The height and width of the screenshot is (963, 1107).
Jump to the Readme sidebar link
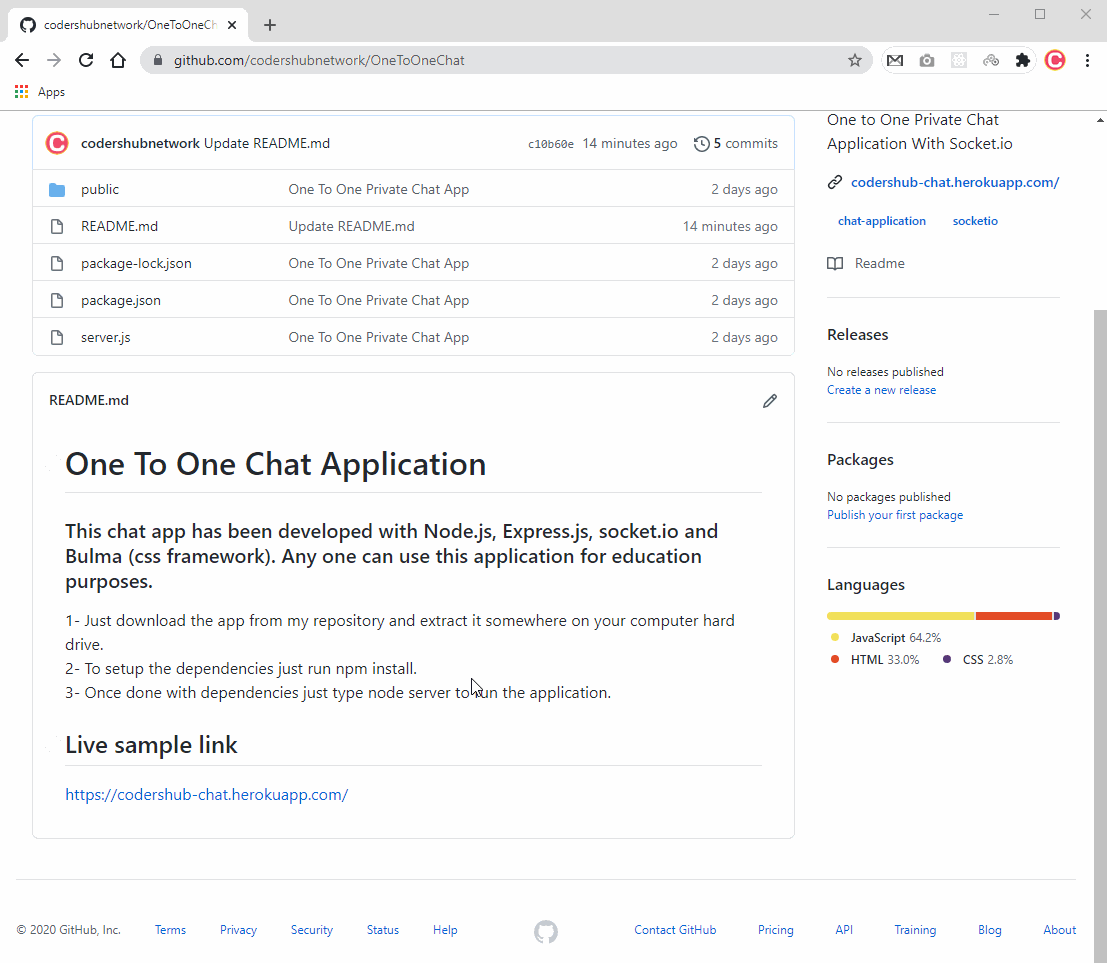pos(879,263)
